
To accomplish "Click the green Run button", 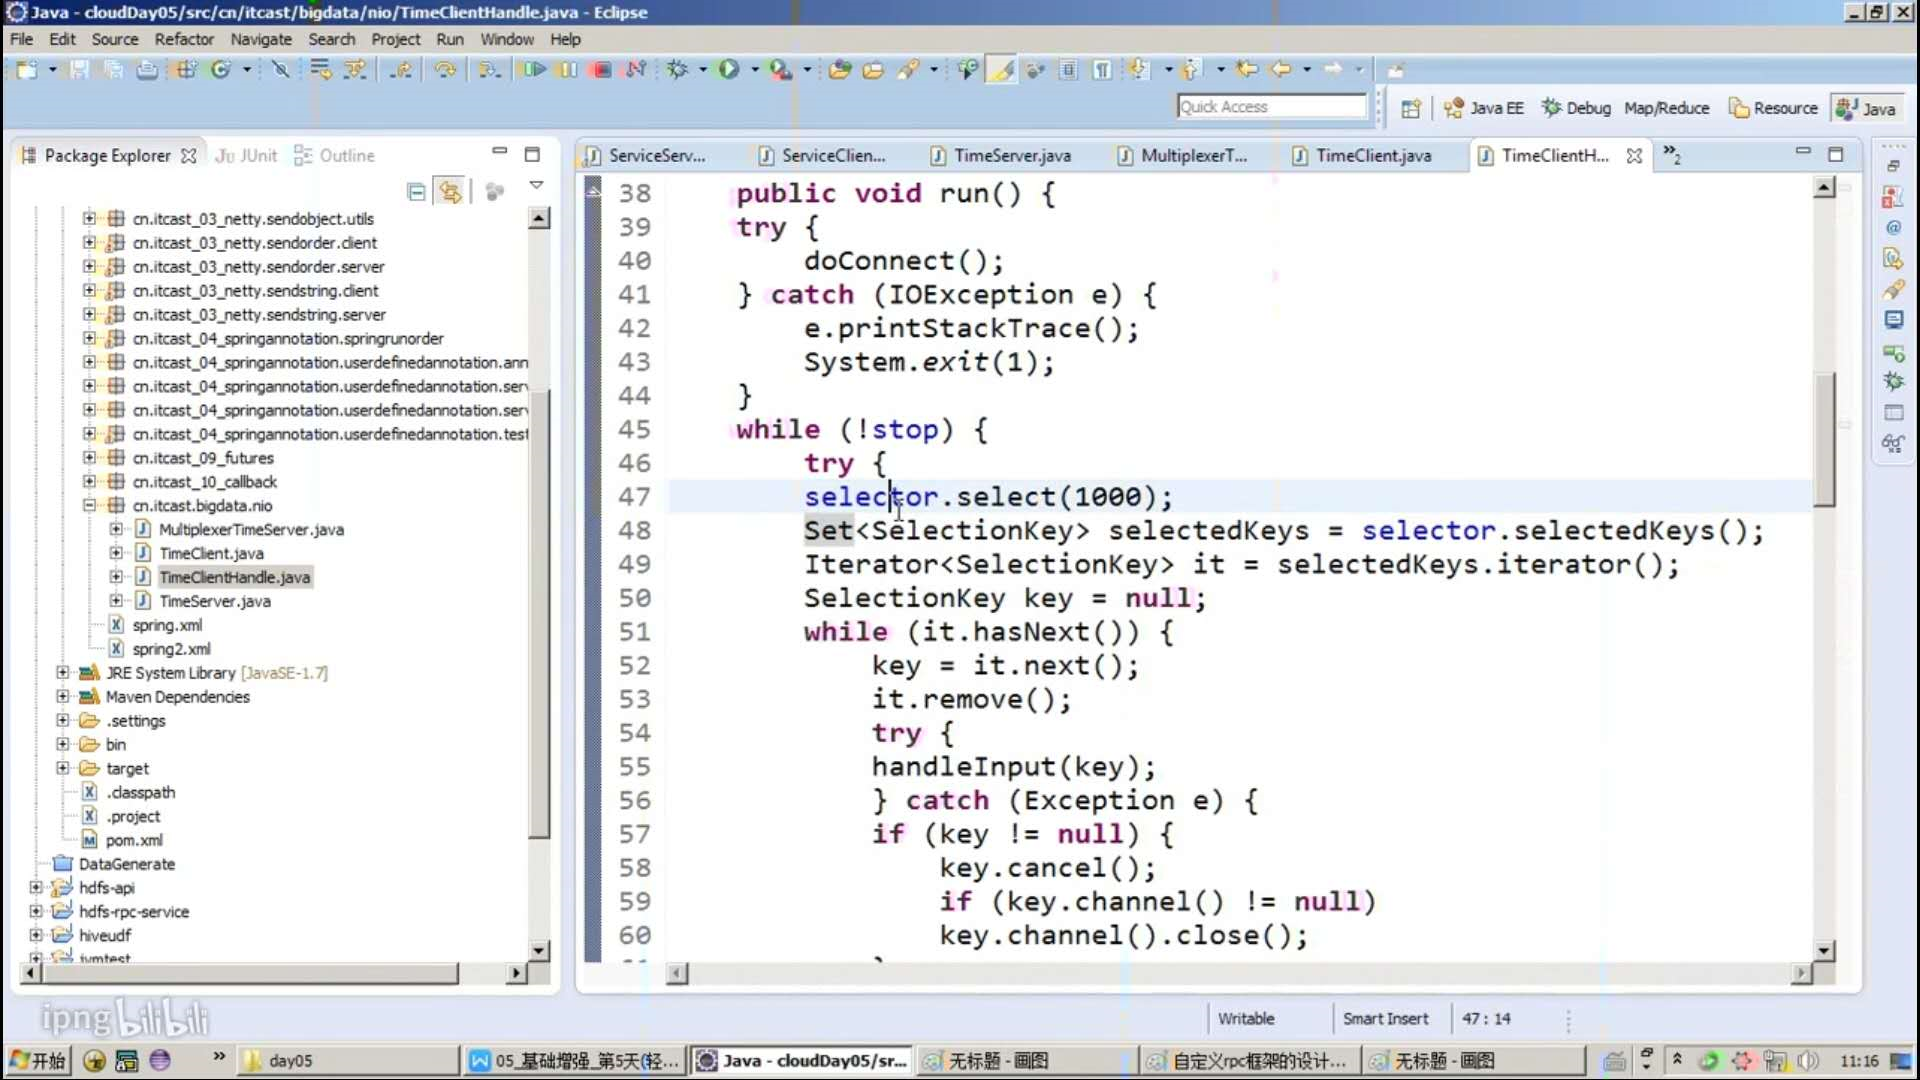I will click(729, 69).
